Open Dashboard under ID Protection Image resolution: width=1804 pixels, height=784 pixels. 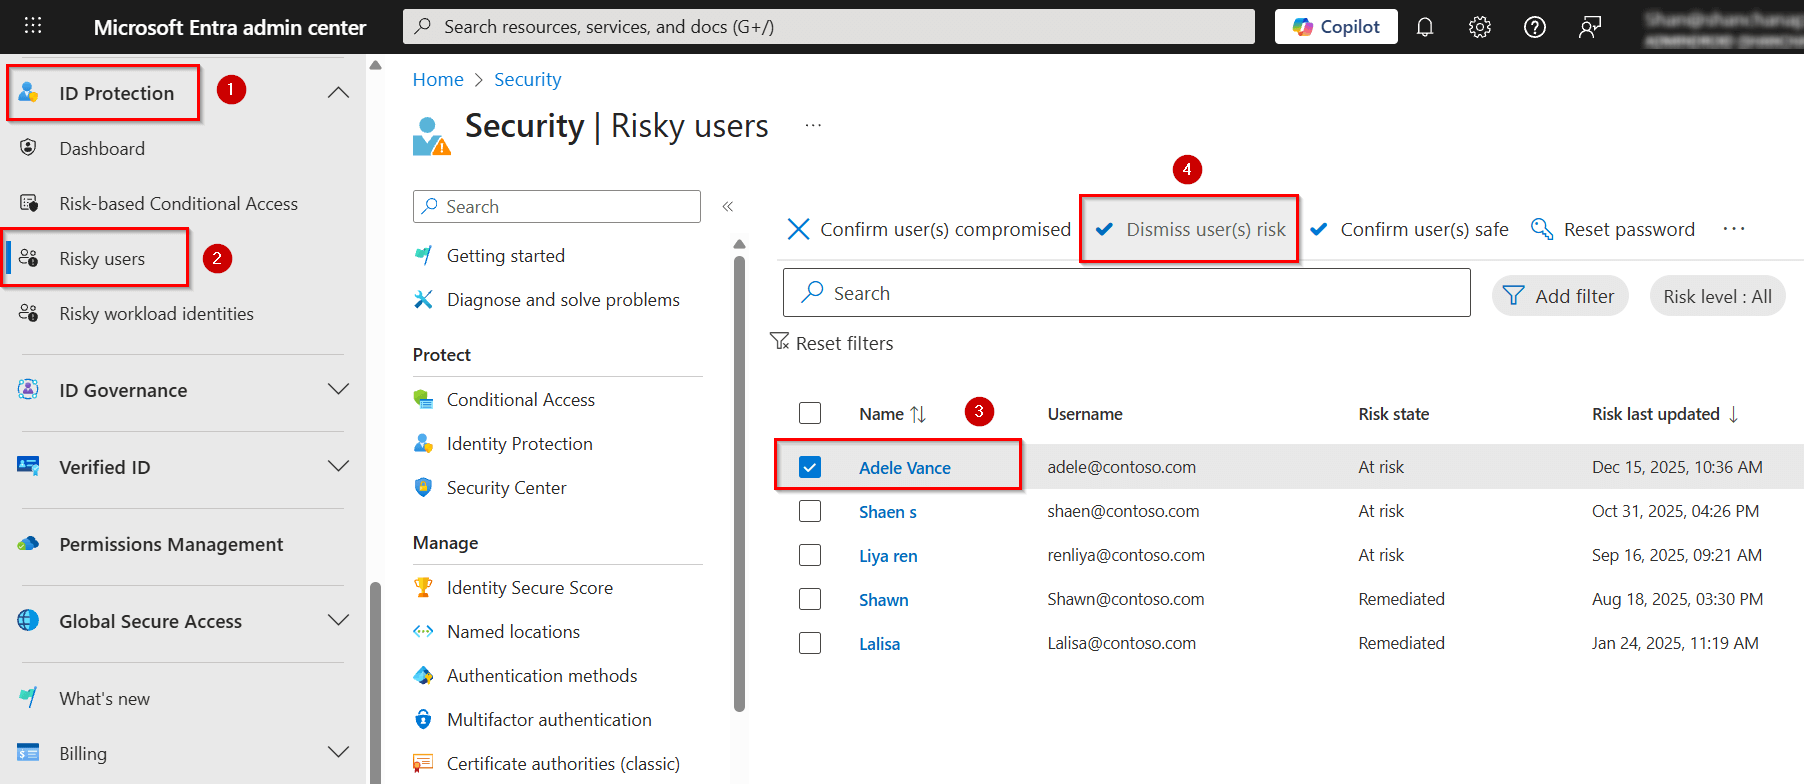pyautogui.click(x=102, y=148)
